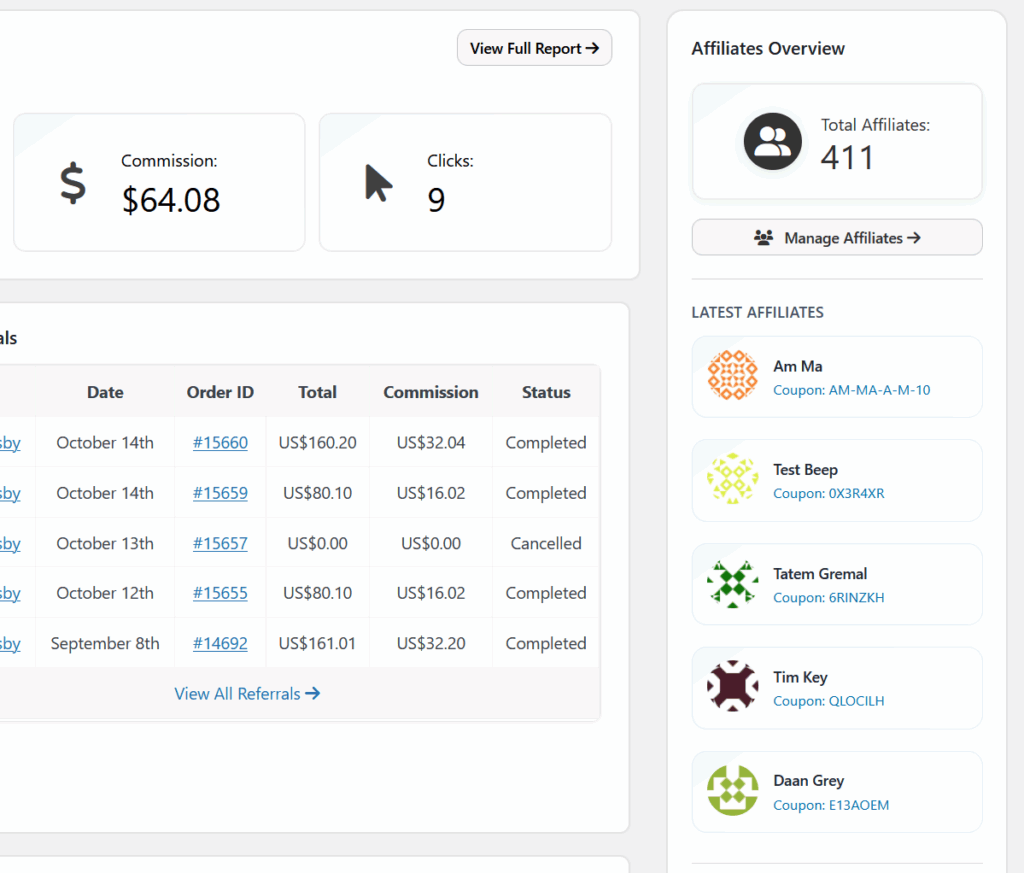Click Tim Key's dark red avatar
The width and height of the screenshot is (1024, 873).
point(732,688)
